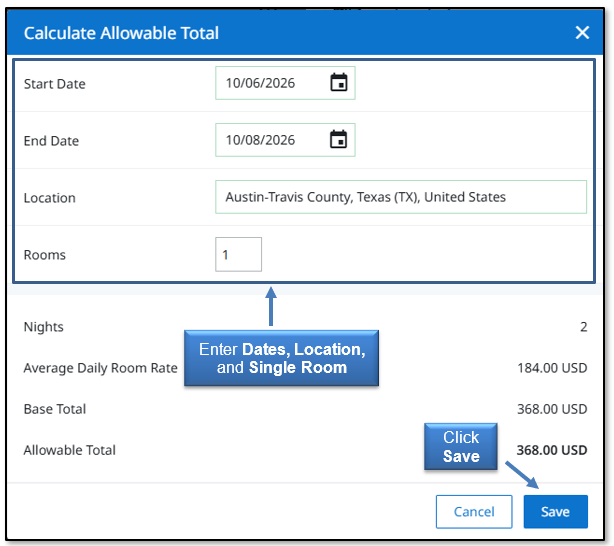Screen dimensions: 614x546
Task: Click the Allowable Total label
Action: (70, 450)
